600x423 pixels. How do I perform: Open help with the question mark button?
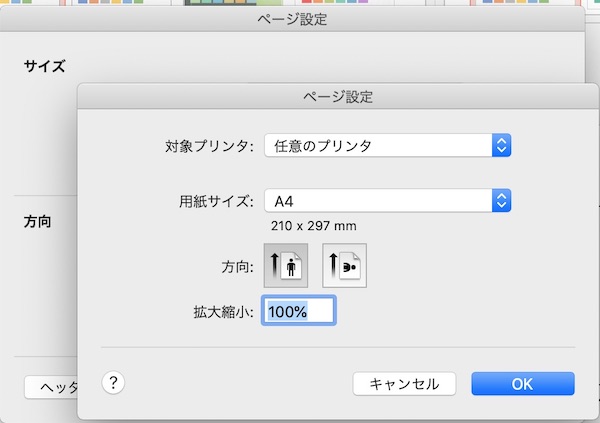(113, 382)
